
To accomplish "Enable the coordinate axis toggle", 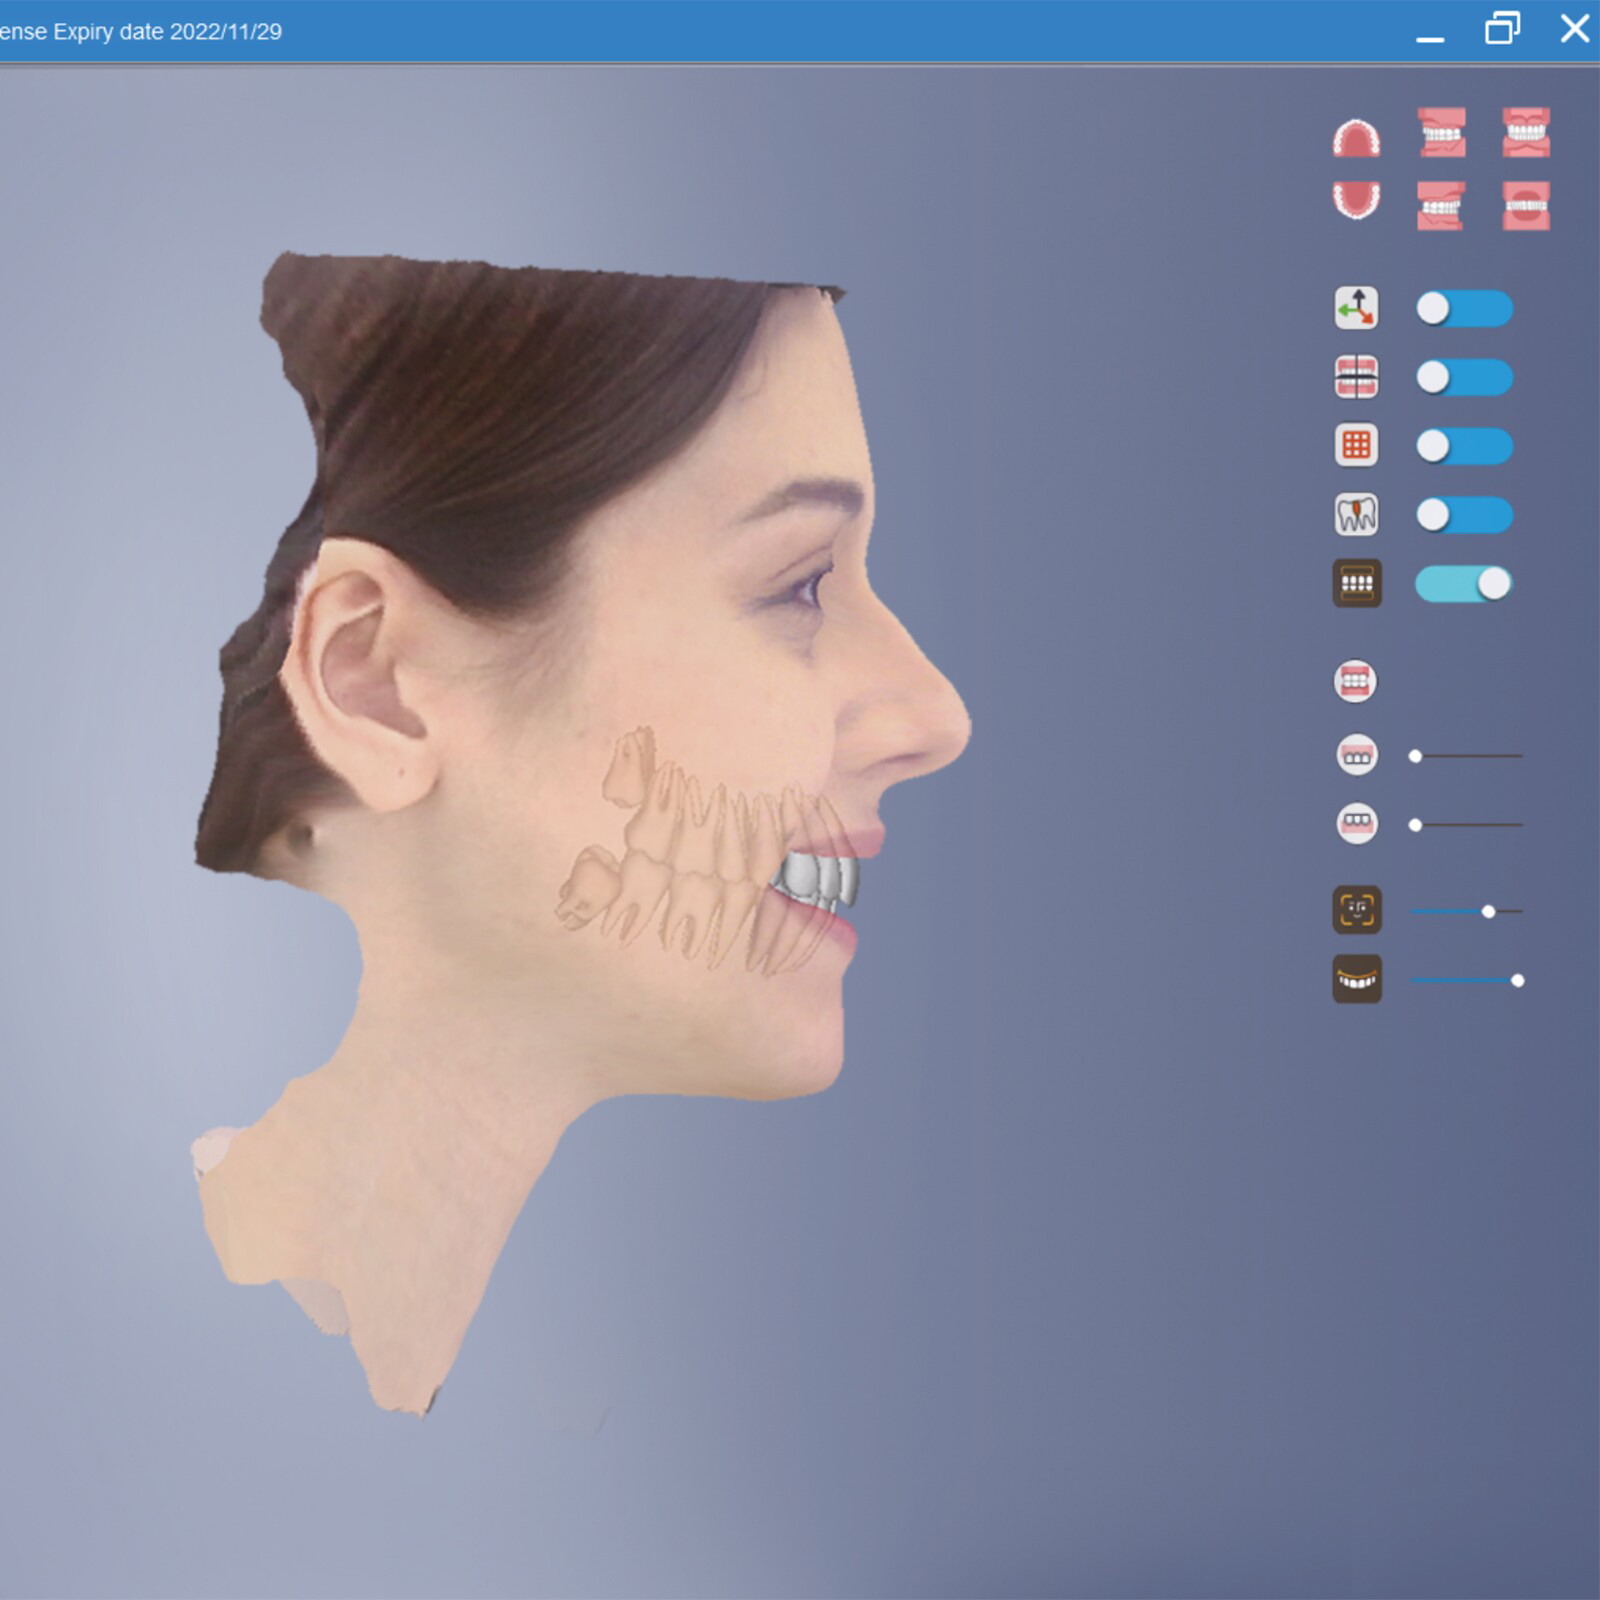I will (1464, 309).
